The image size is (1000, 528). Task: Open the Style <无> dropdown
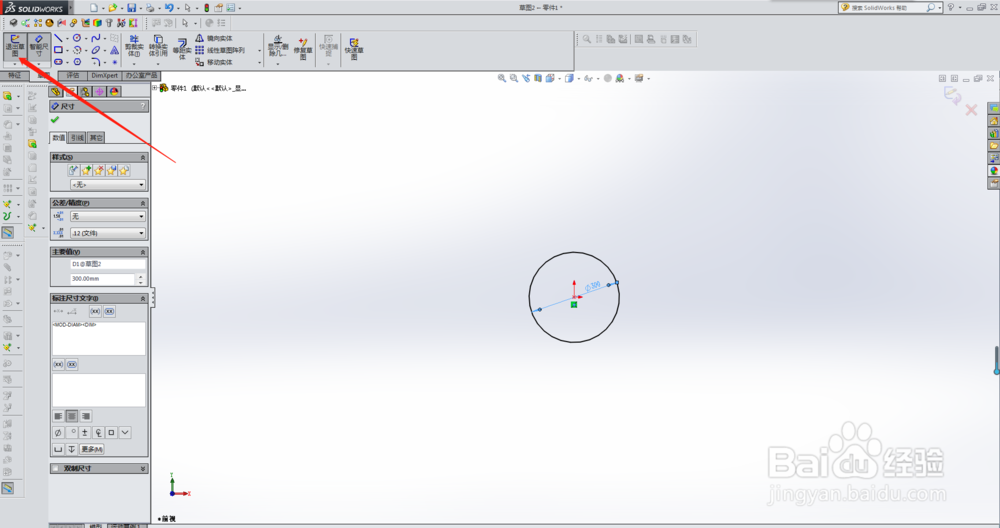(108, 185)
